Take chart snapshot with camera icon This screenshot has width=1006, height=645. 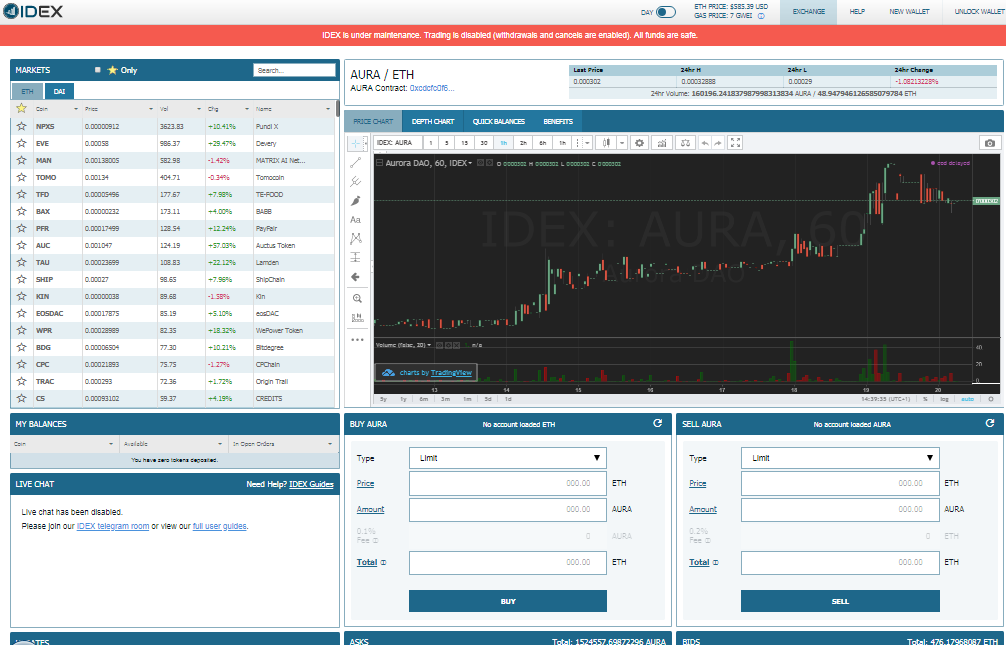click(x=990, y=142)
